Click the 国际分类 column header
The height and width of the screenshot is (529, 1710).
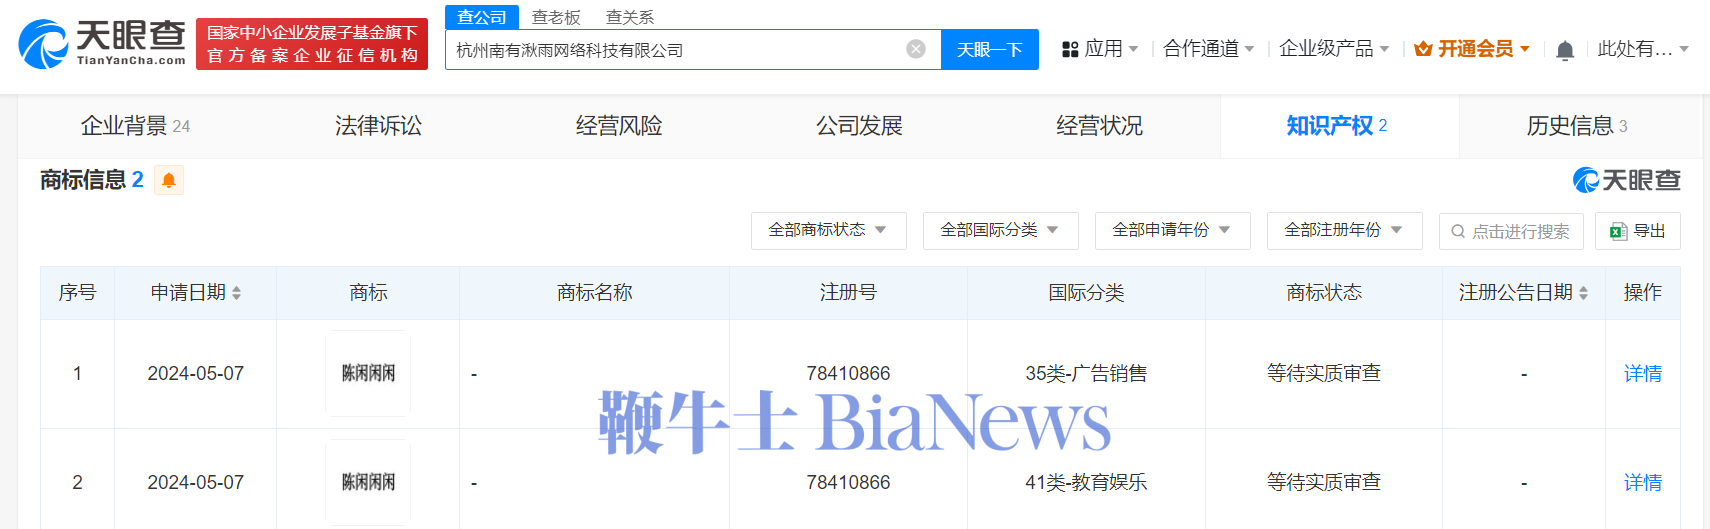click(1086, 293)
